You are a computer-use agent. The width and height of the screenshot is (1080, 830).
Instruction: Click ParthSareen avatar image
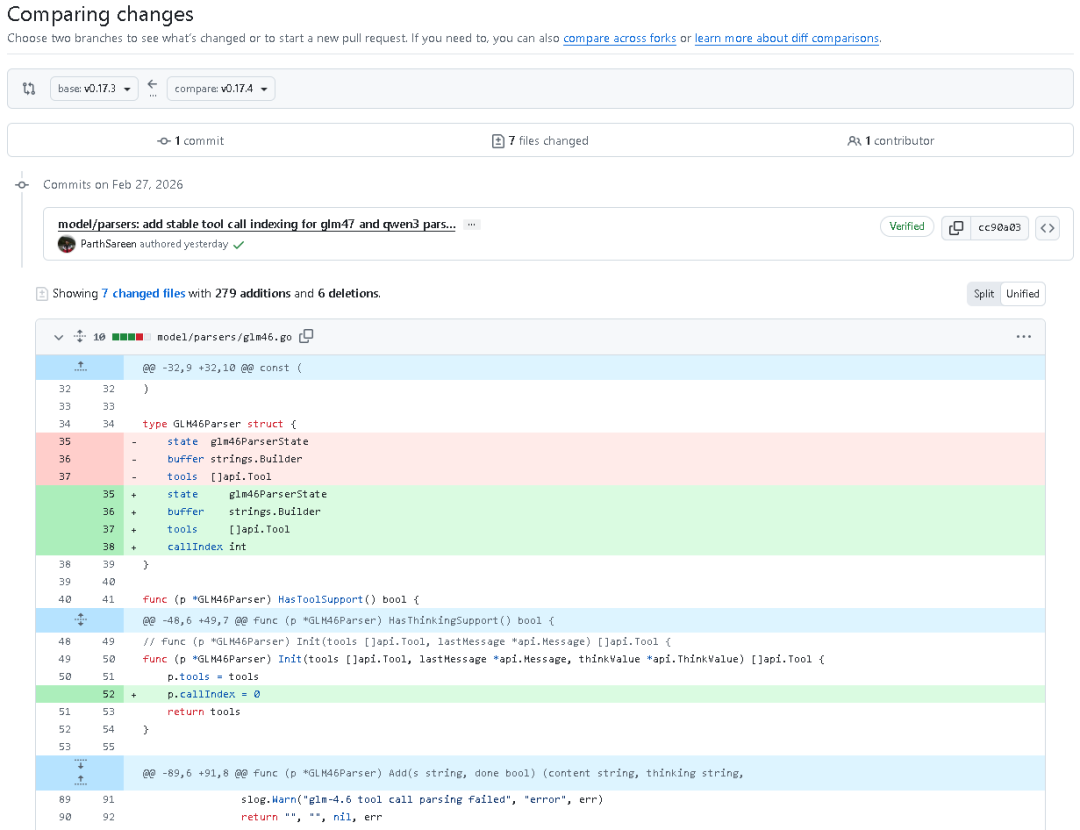tap(67, 244)
